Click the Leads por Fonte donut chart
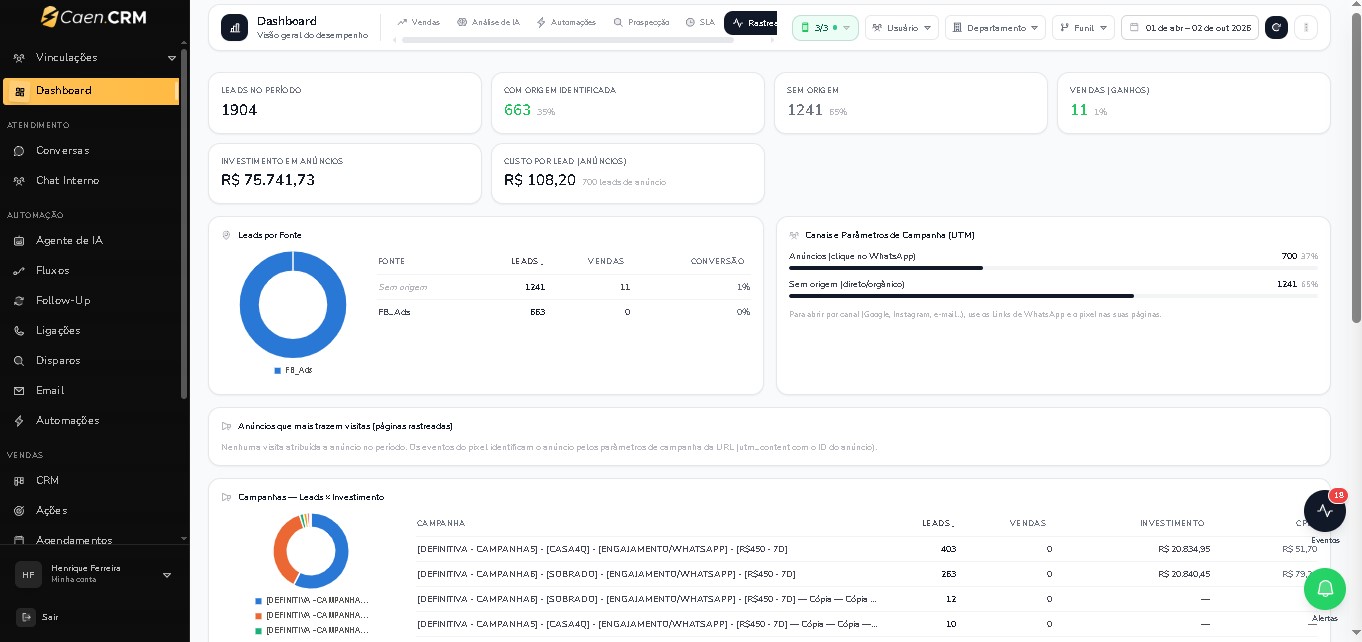The image size is (1362, 642). (293, 305)
